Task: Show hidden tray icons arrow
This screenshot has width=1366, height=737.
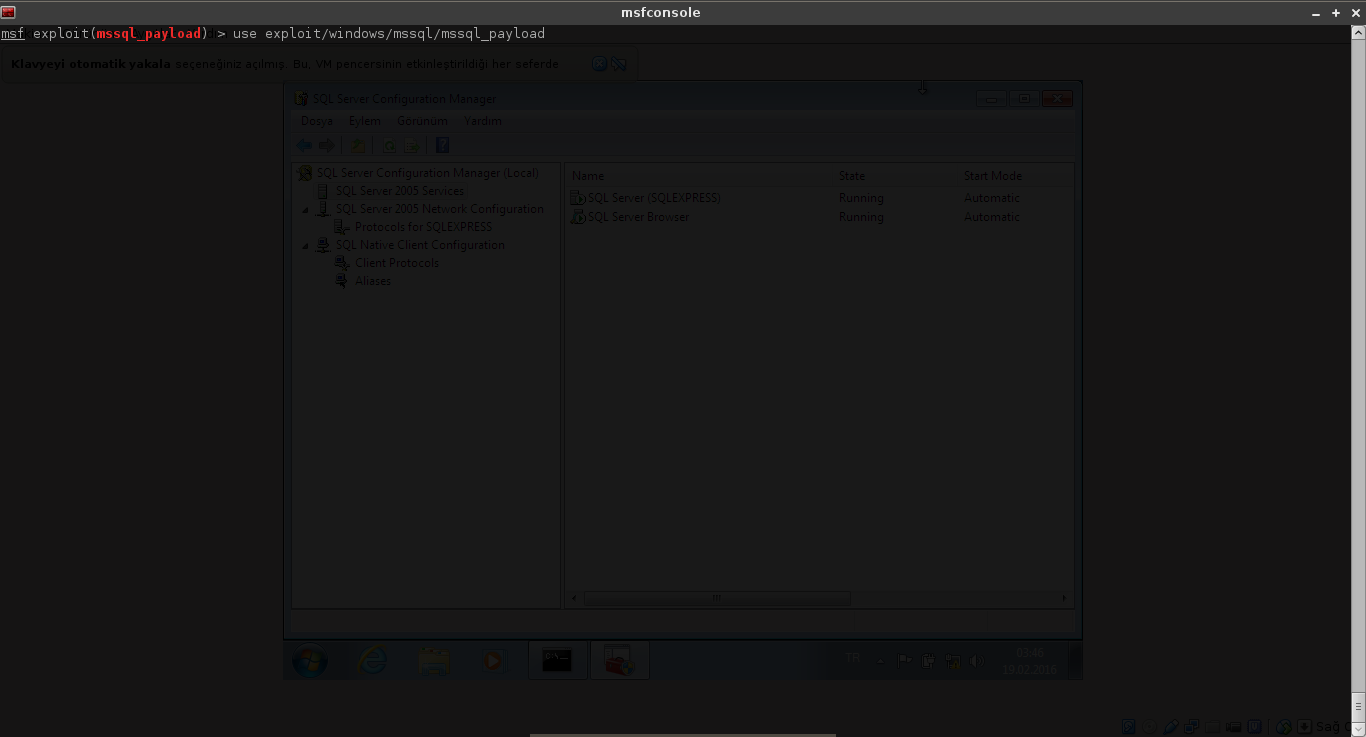Action: coord(881,661)
